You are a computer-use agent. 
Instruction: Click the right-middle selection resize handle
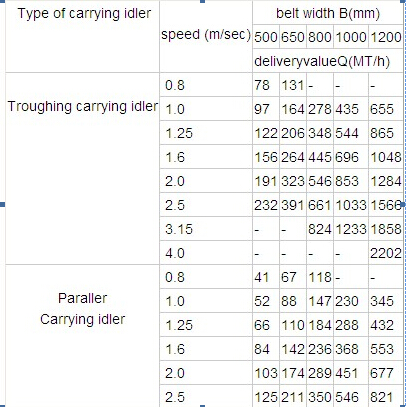tap(404, 204)
